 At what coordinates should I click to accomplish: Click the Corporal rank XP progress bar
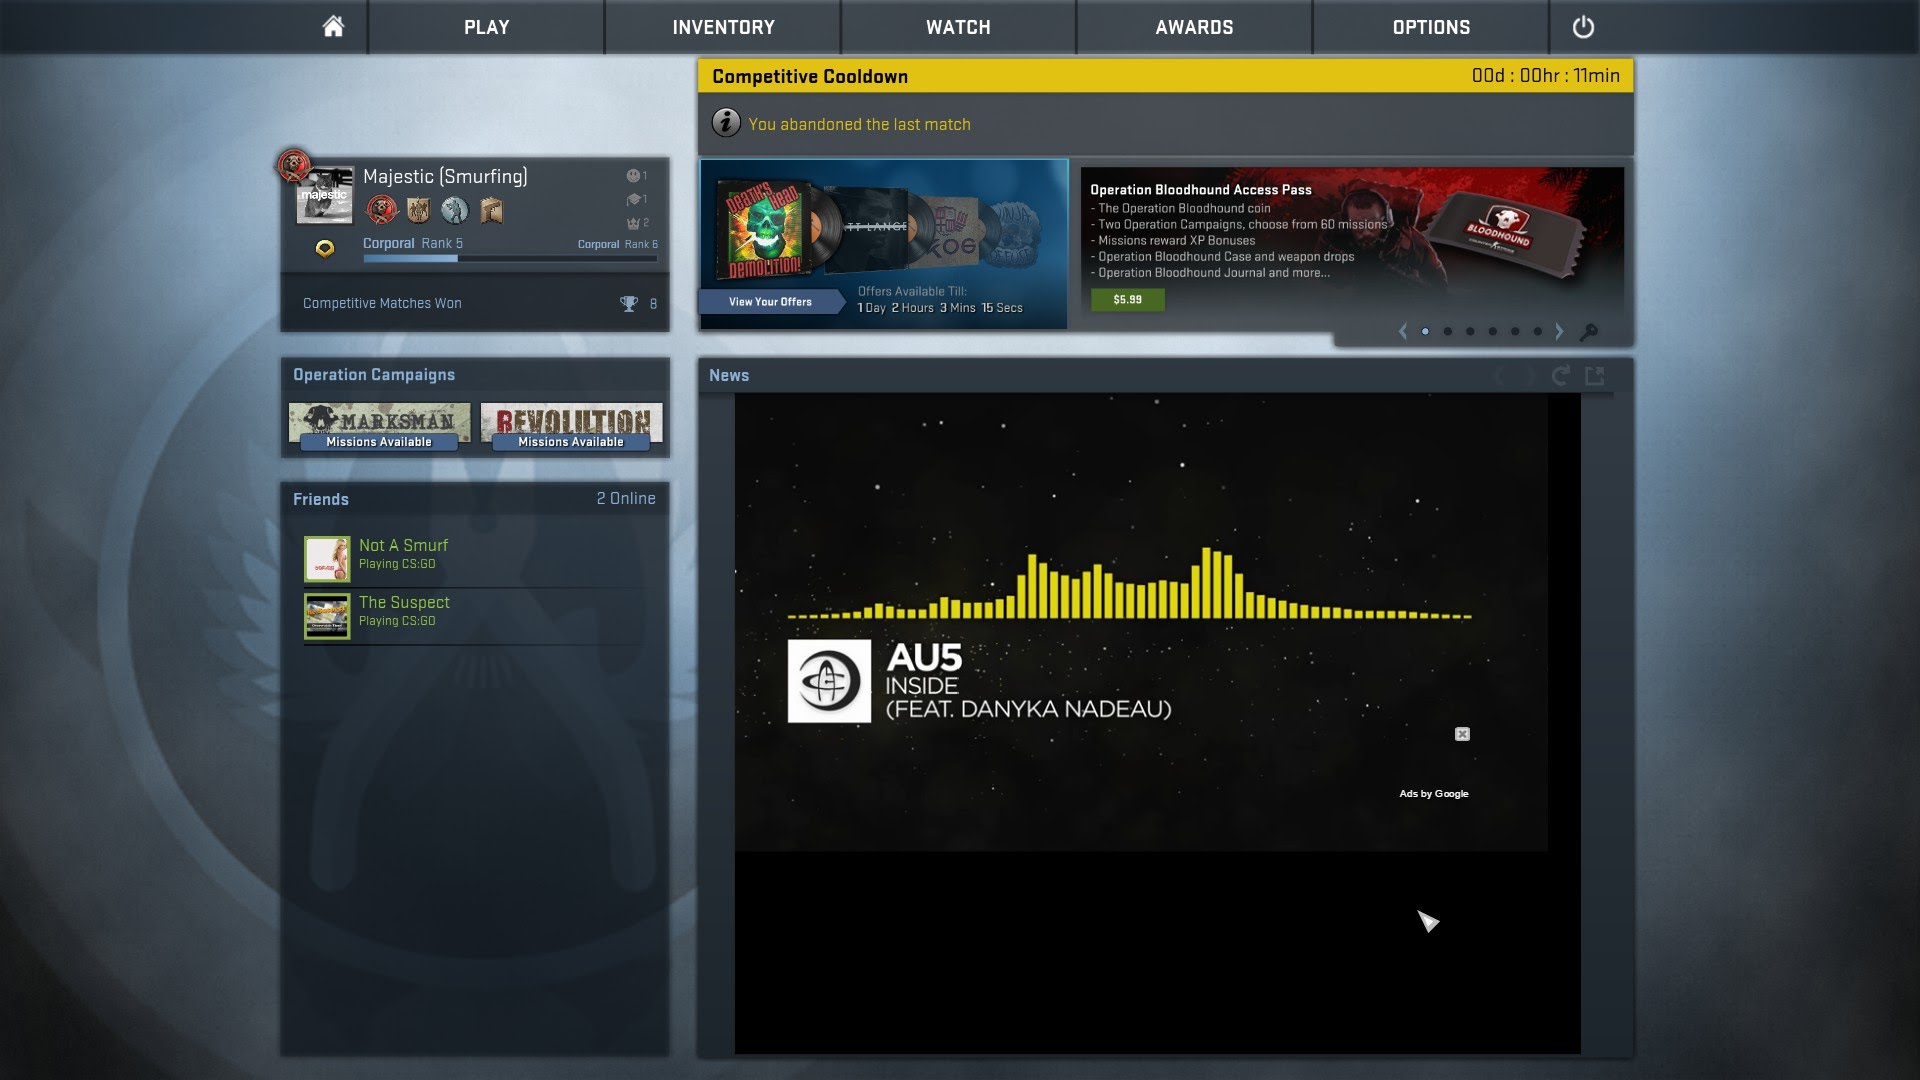(510, 259)
